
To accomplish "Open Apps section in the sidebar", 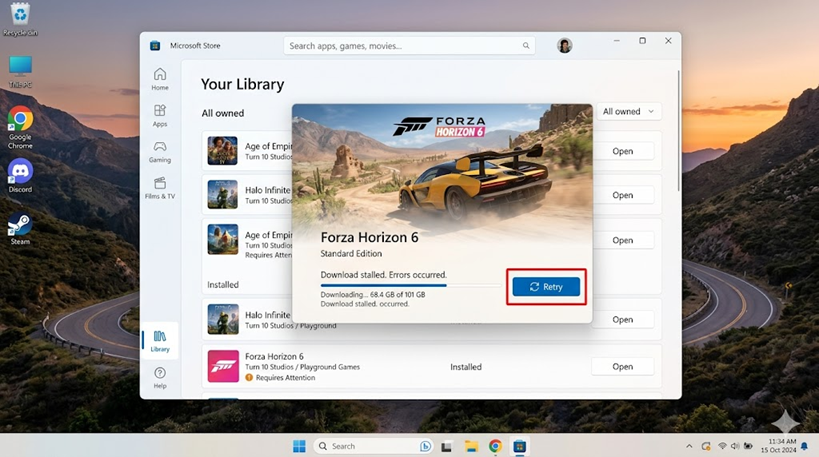I will (160, 115).
